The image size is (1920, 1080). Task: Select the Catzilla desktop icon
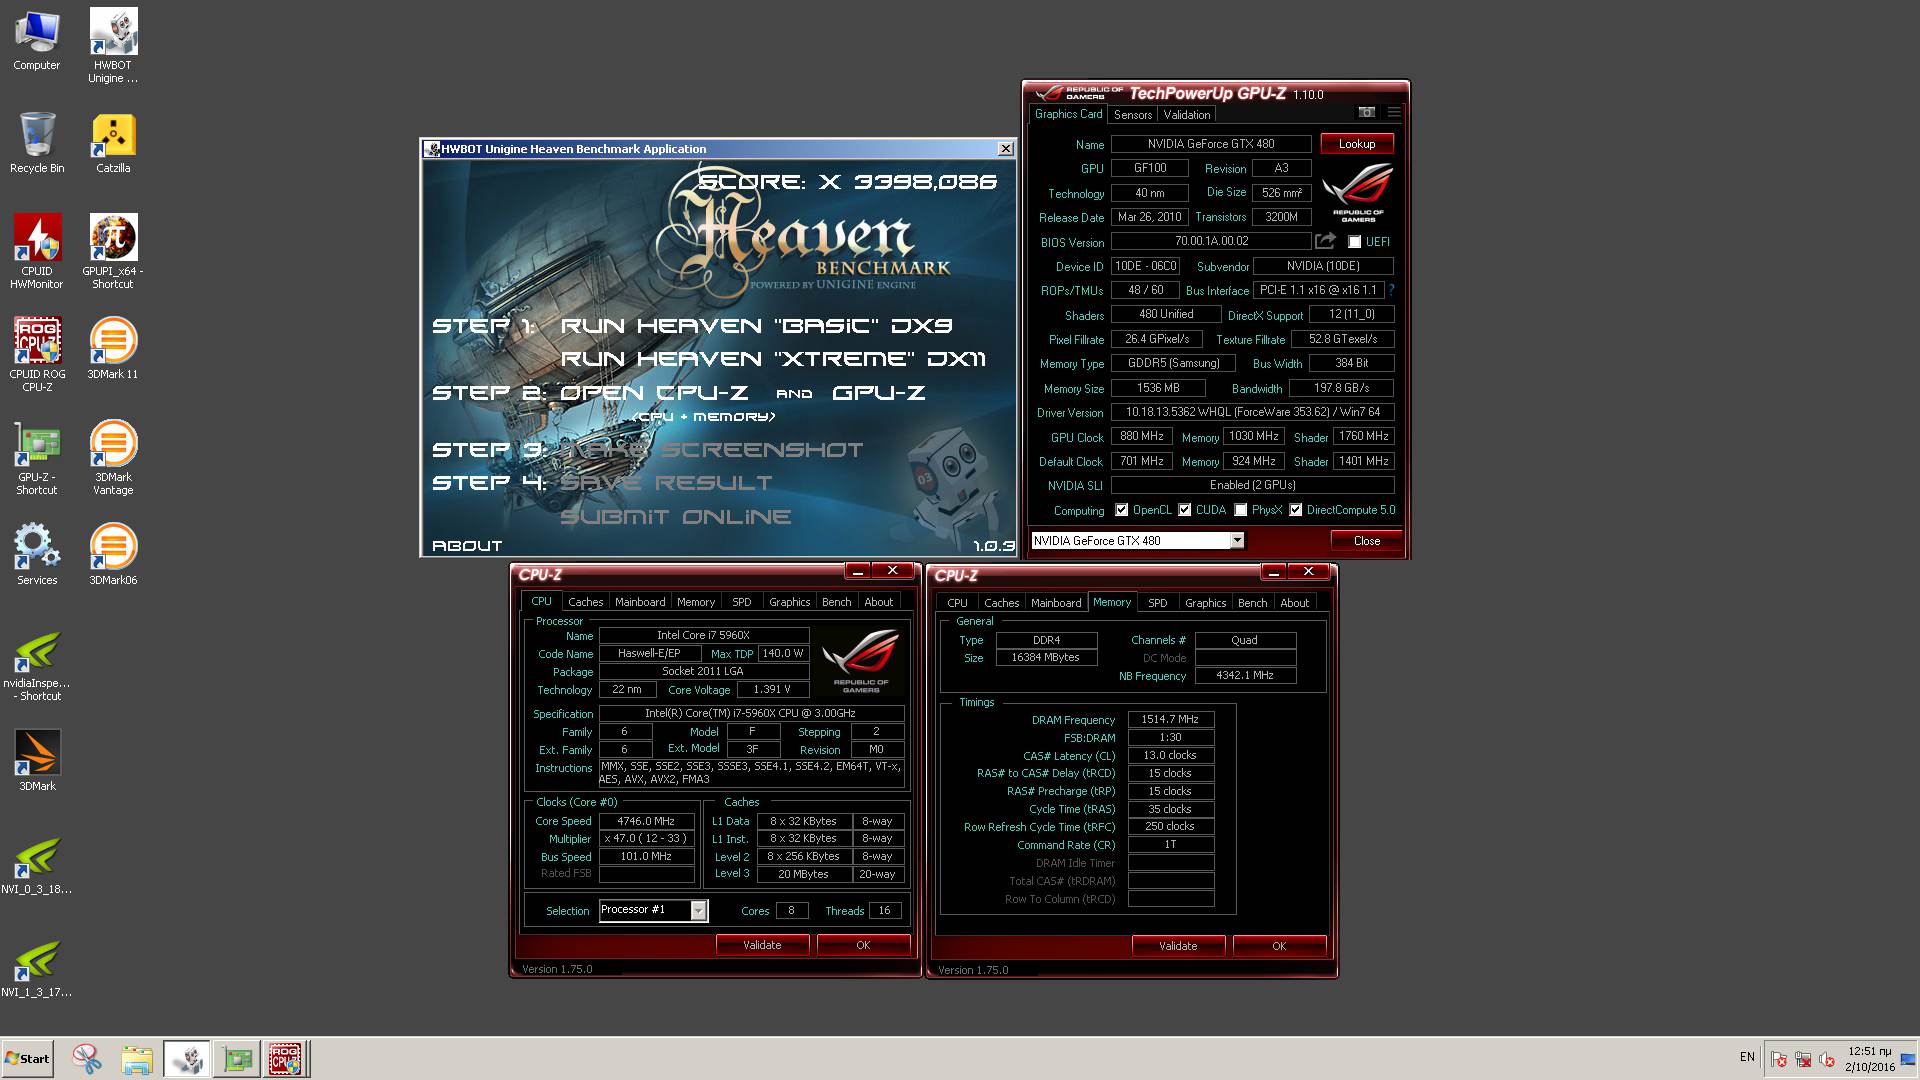tap(113, 143)
